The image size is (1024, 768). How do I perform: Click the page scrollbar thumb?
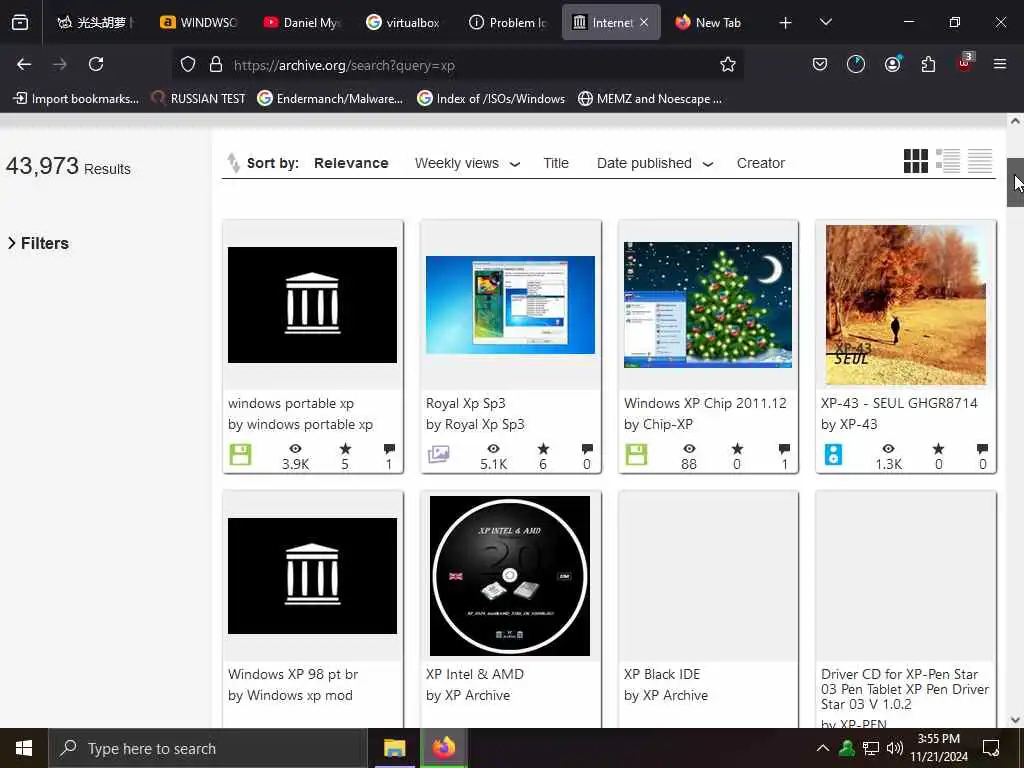tap(1015, 182)
